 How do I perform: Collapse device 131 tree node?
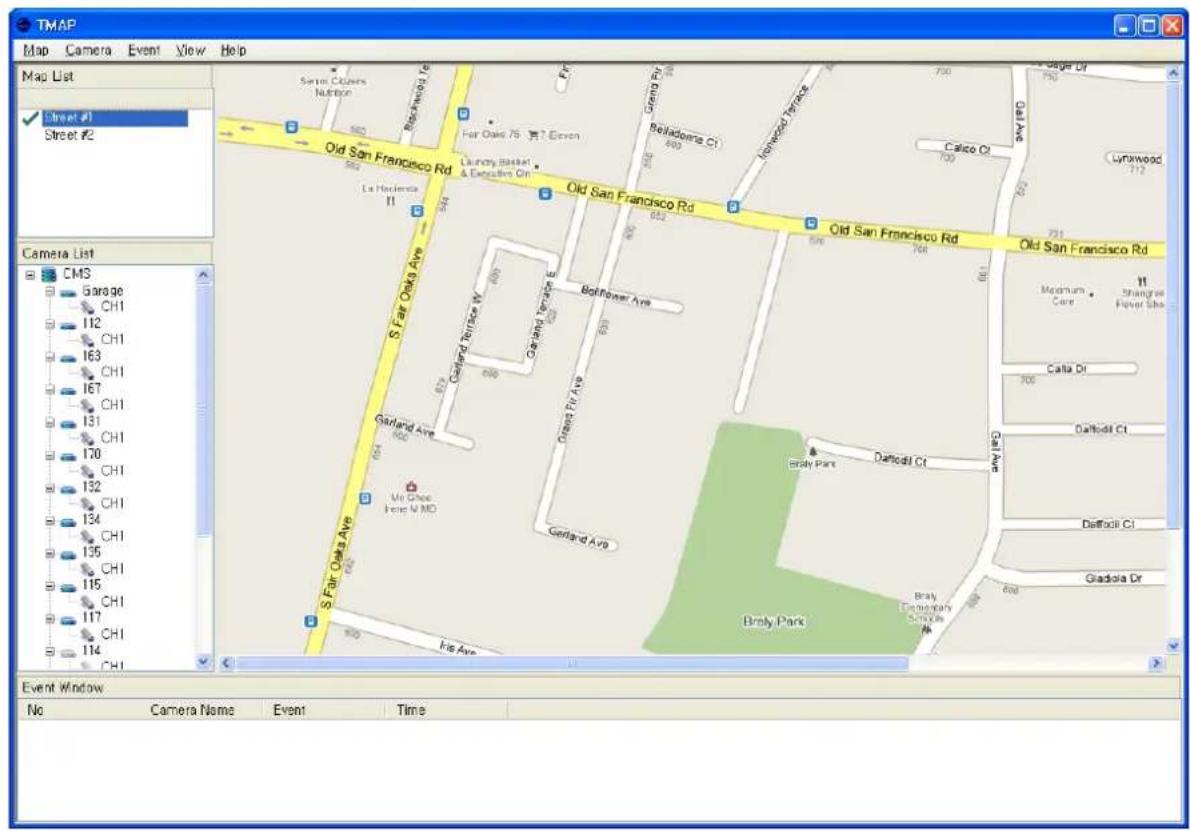[50, 422]
